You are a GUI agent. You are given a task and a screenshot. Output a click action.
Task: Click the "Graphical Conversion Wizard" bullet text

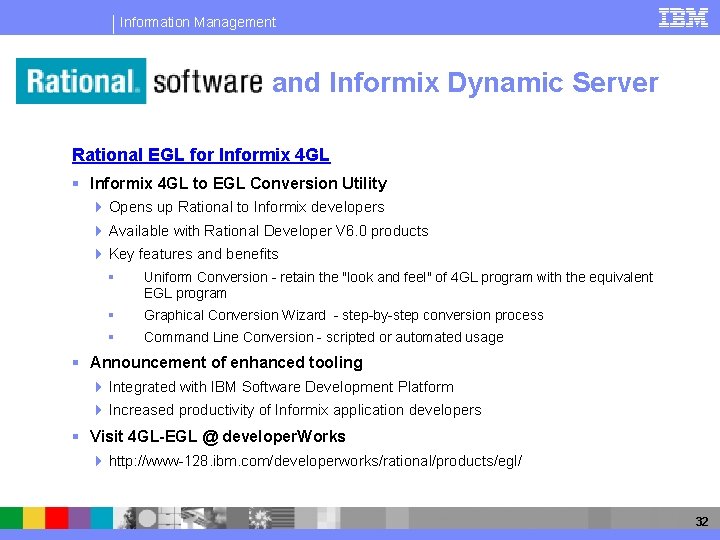[x=343, y=315]
